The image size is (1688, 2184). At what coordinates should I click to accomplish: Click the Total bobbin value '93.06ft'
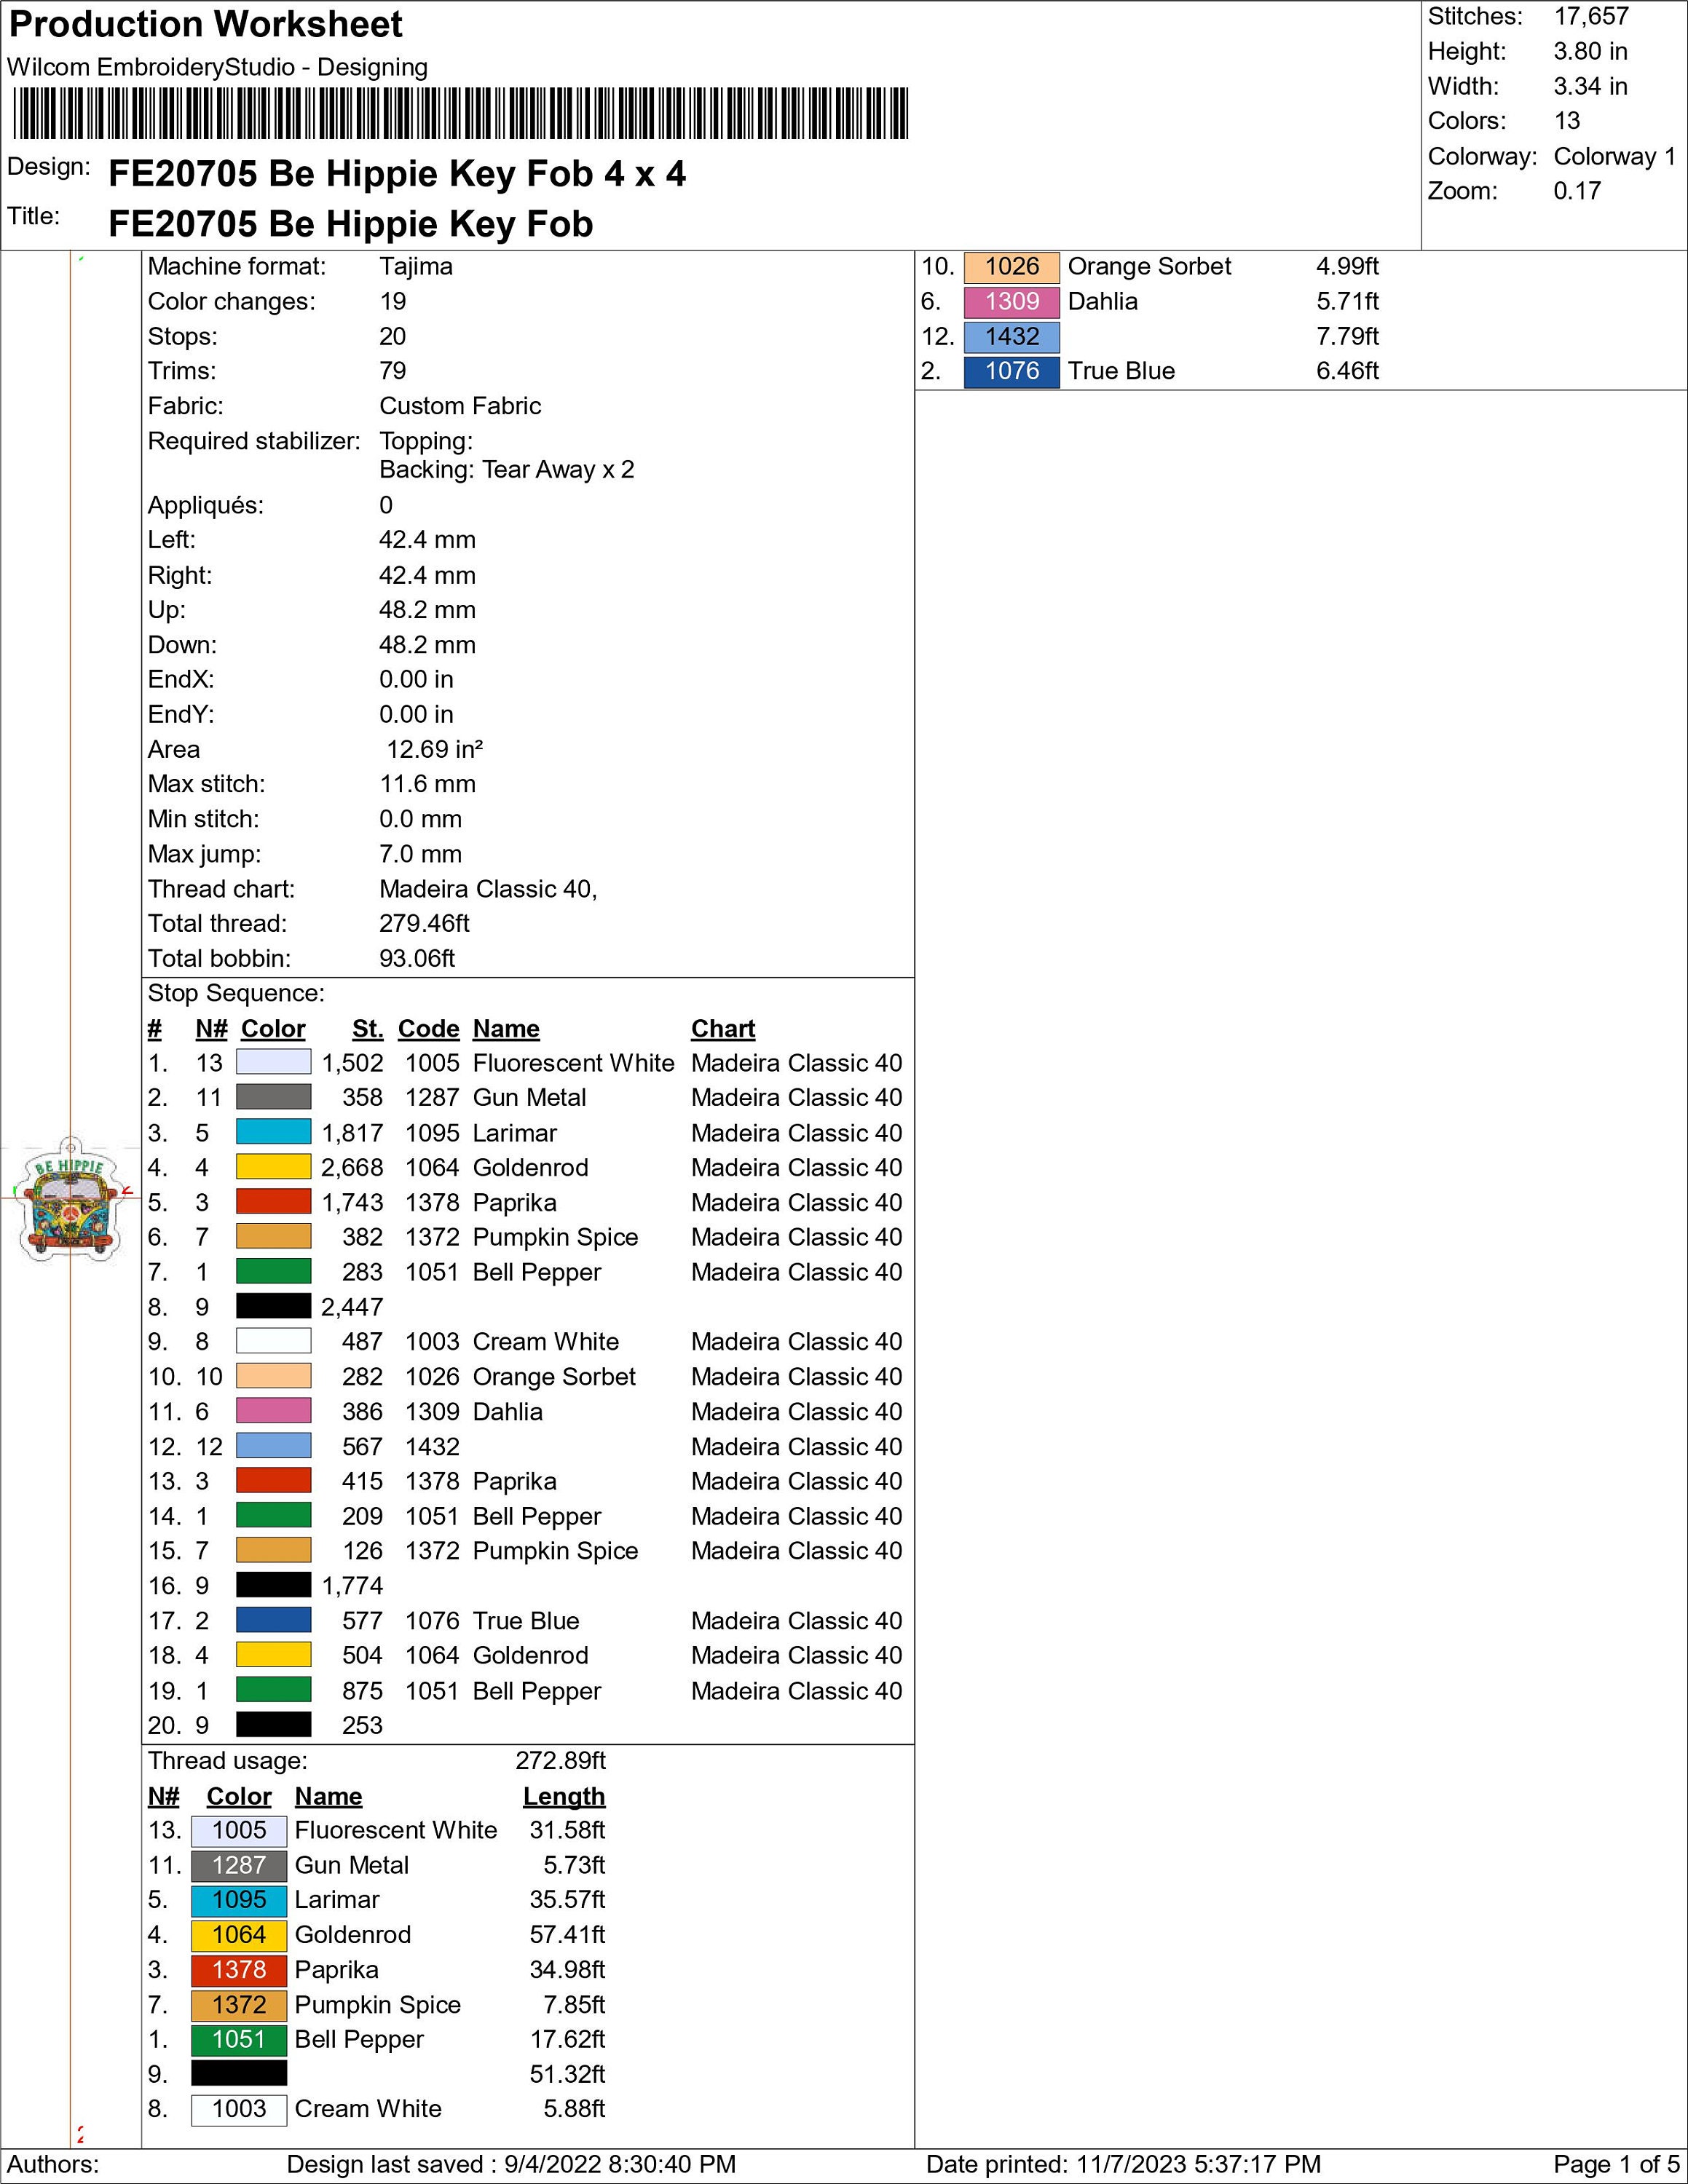pos(417,958)
